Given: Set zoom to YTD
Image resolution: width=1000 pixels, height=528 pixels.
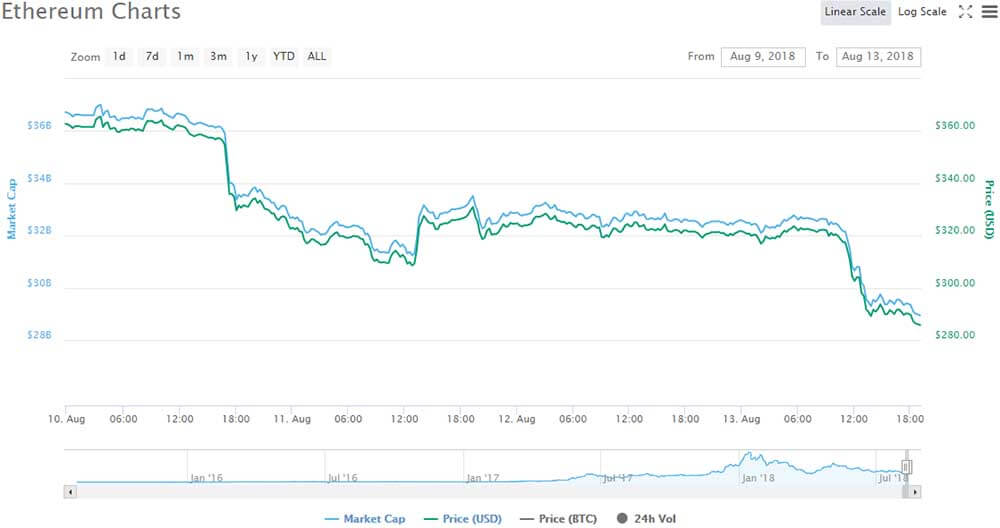Looking at the screenshot, I should tap(284, 57).
